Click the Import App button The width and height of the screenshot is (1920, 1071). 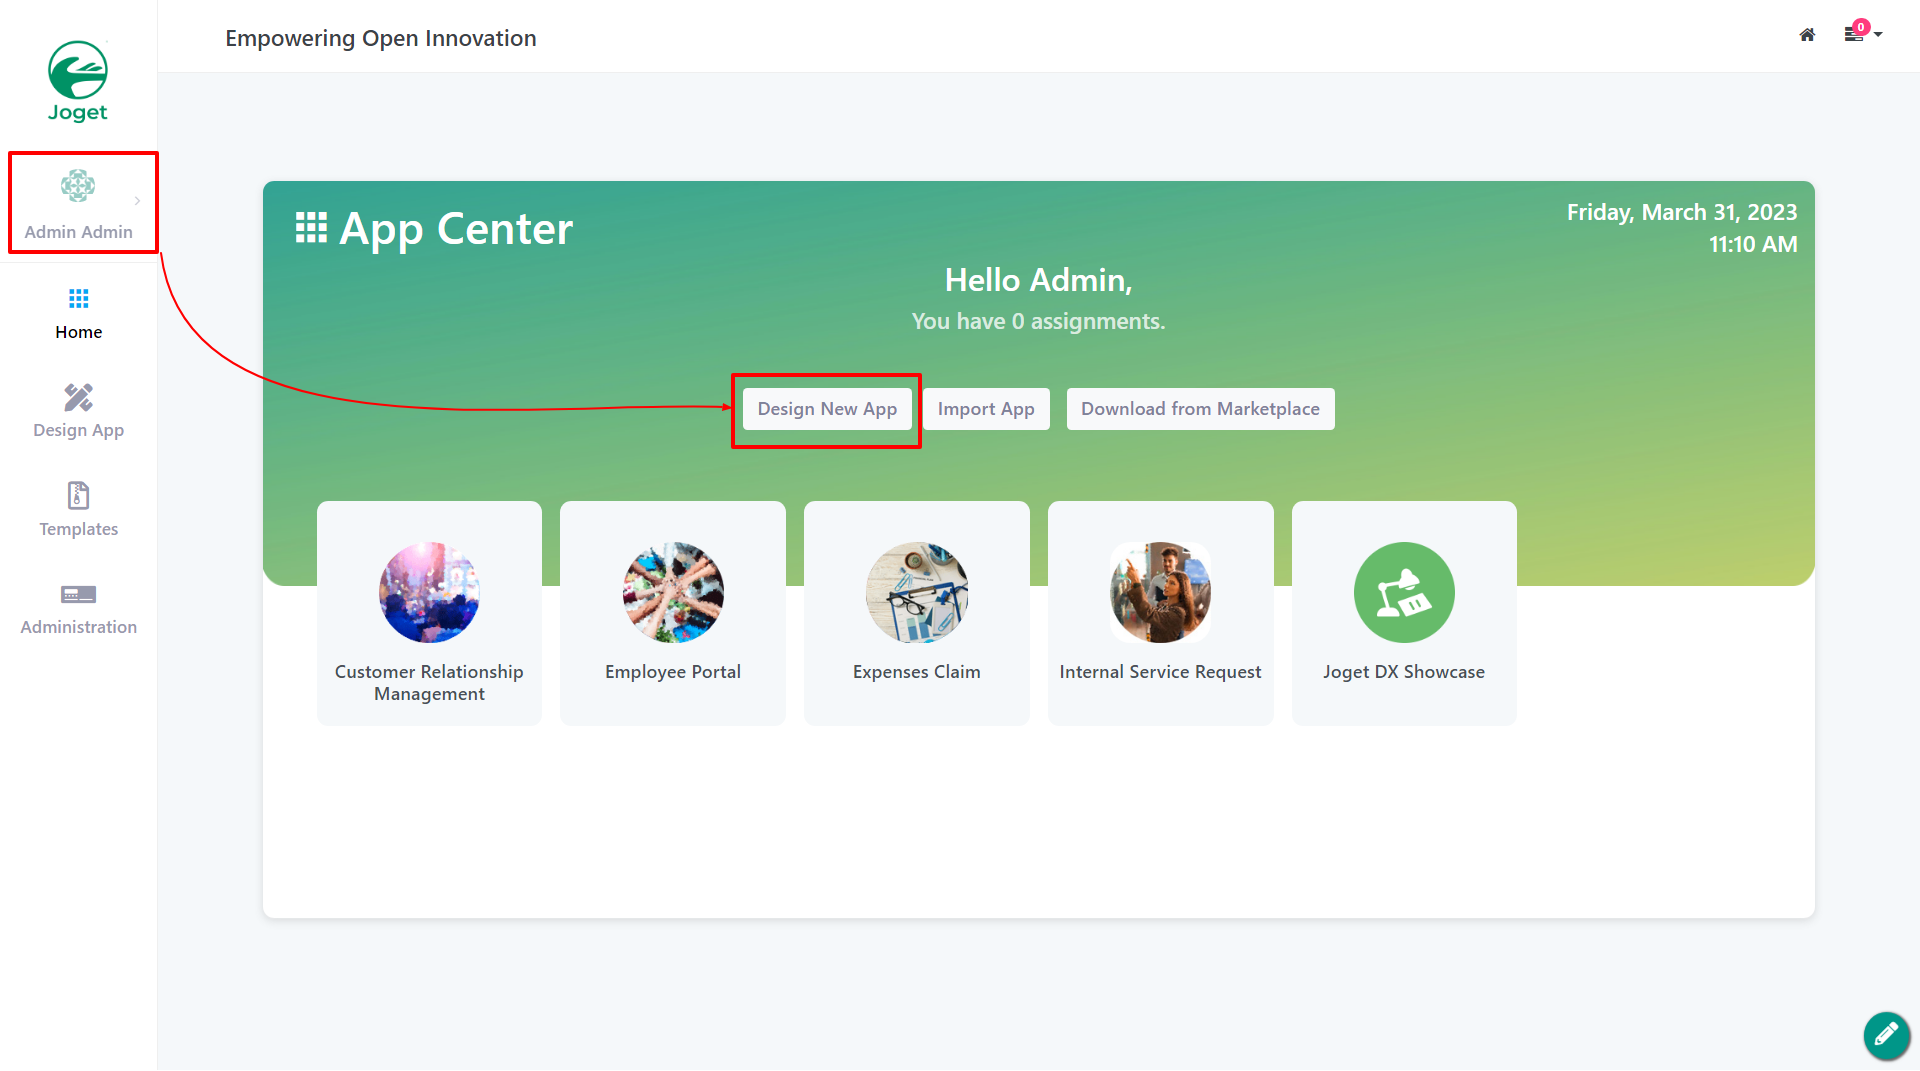pyautogui.click(x=986, y=409)
